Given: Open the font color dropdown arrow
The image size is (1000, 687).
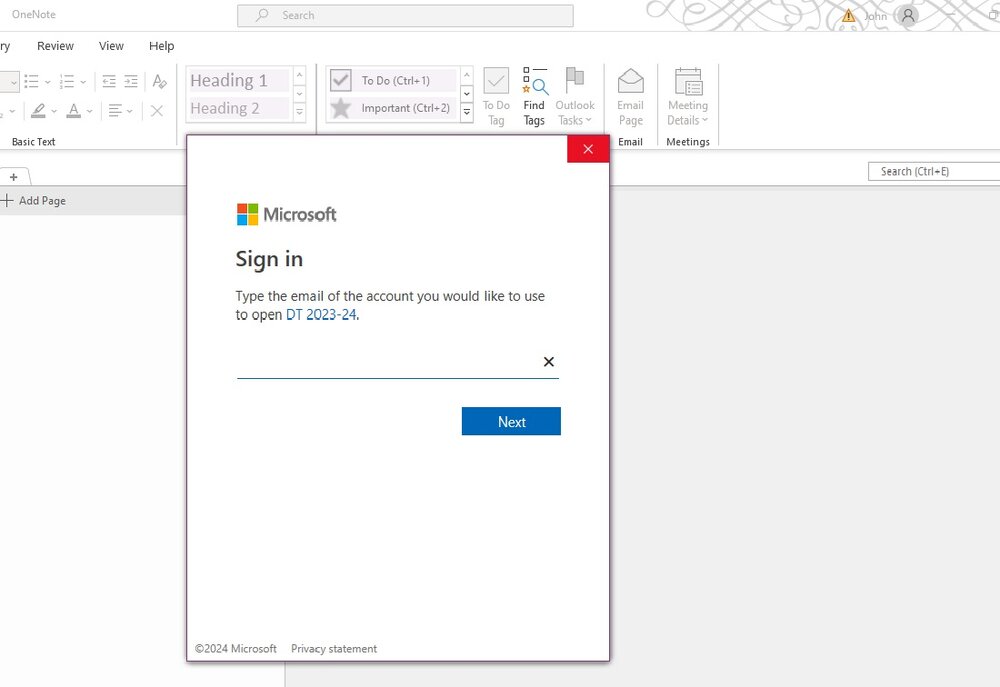Looking at the screenshot, I should tap(89, 111).
